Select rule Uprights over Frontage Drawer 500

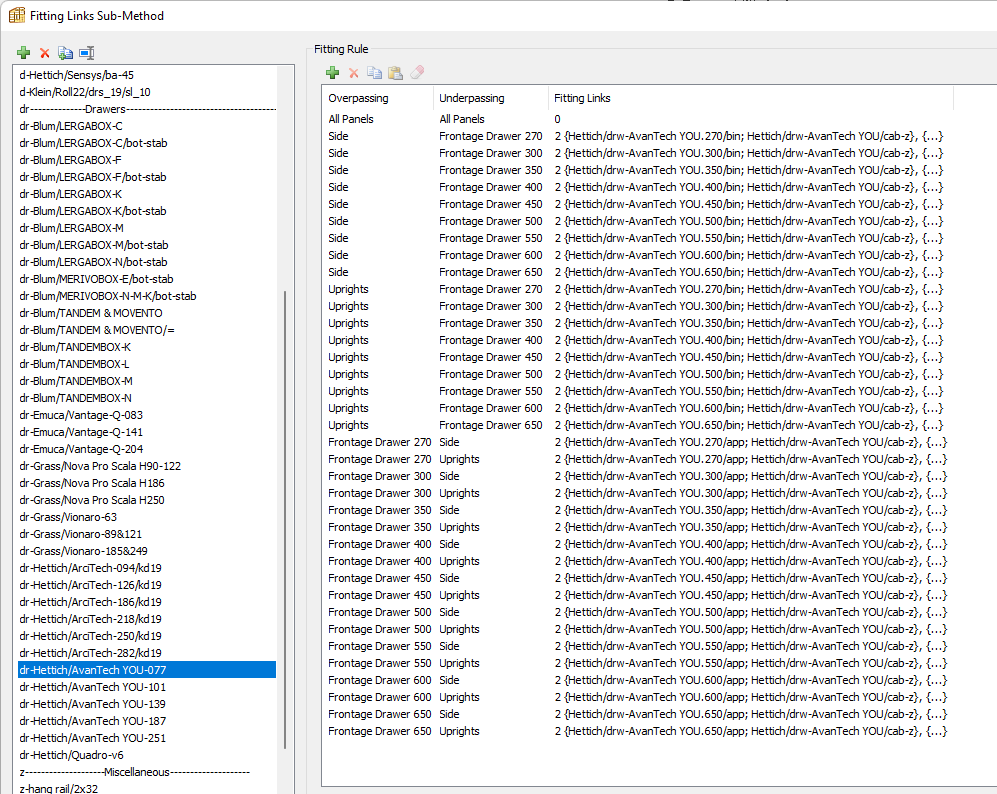tap(638, 374)
